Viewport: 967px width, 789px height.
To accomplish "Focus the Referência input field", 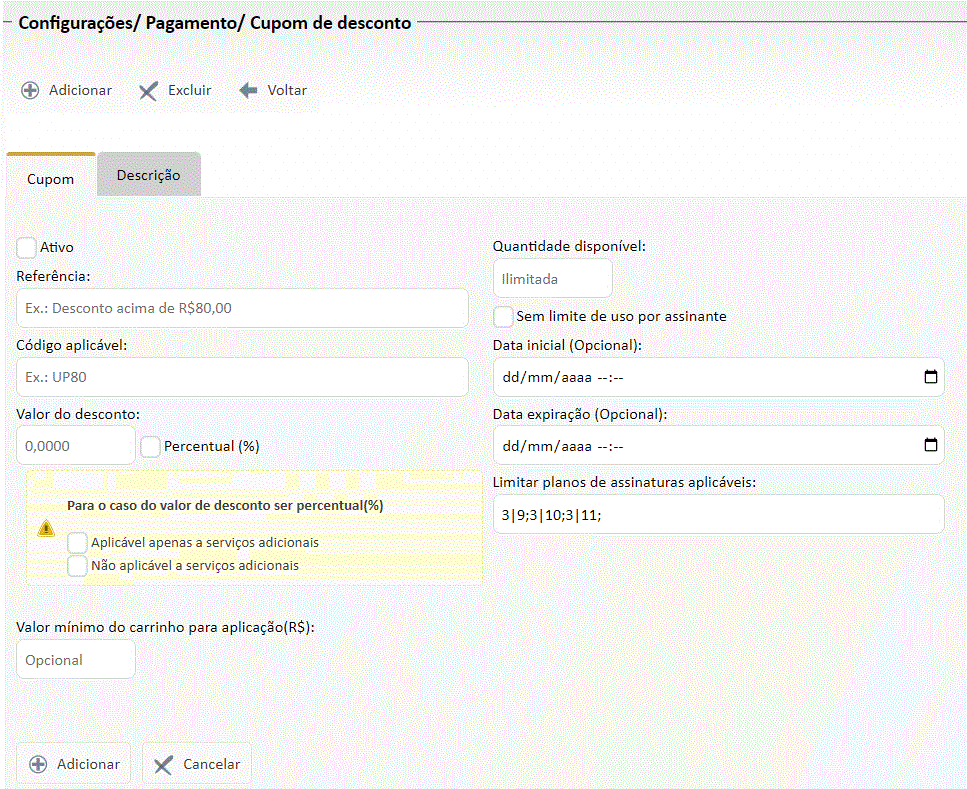I will [x=242, y=309].
